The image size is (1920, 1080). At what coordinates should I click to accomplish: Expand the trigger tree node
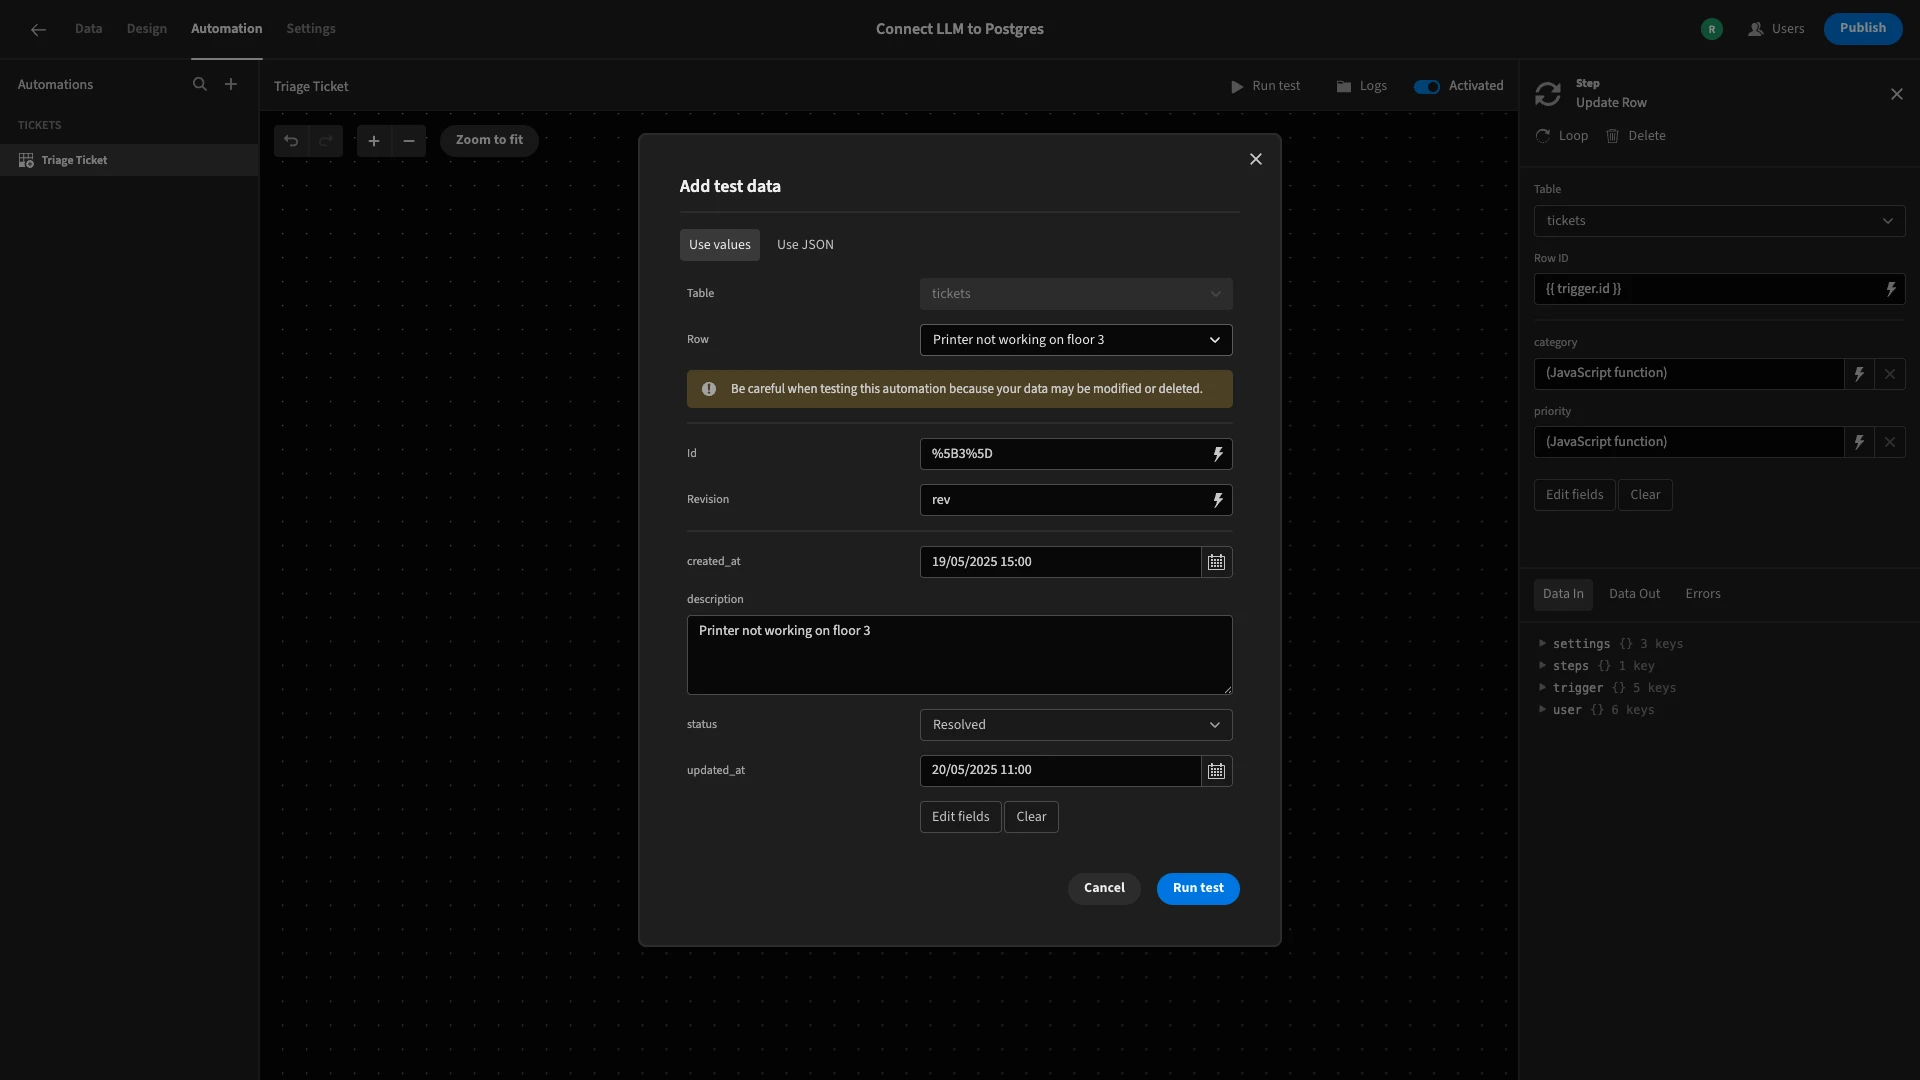click(x=1543, y=687)
